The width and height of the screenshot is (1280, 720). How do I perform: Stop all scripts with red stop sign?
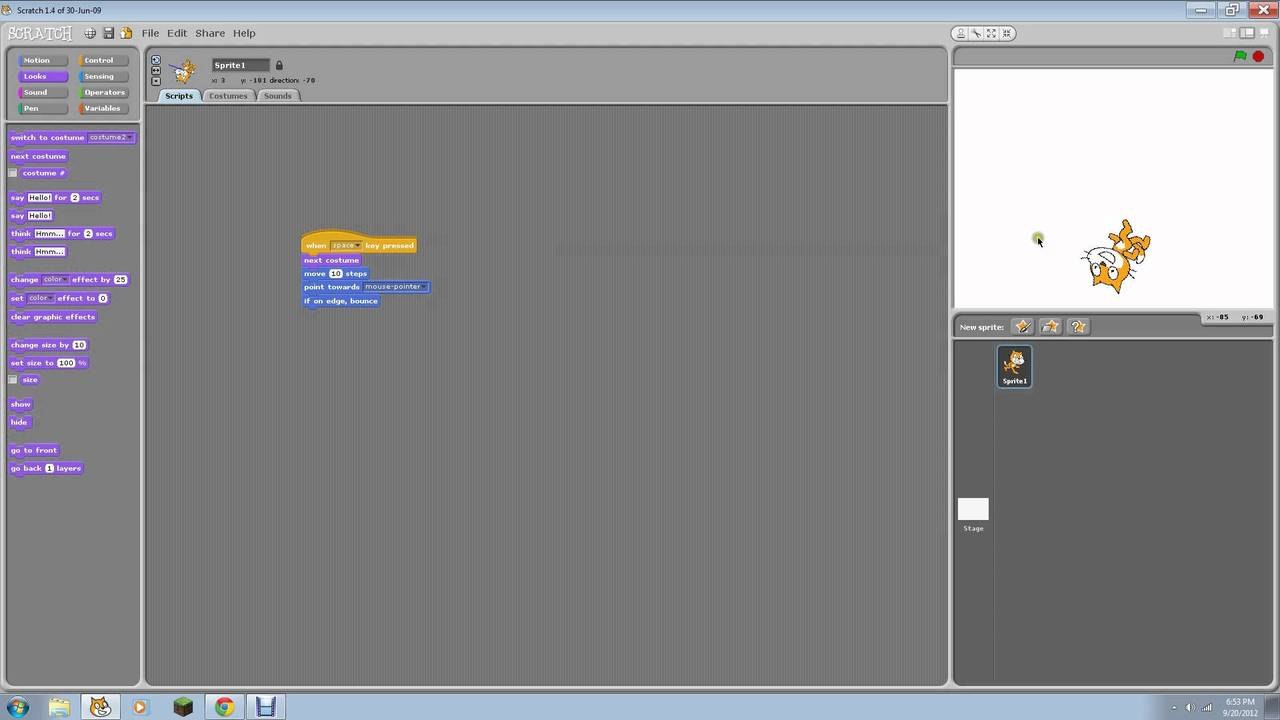(1258, 56)
